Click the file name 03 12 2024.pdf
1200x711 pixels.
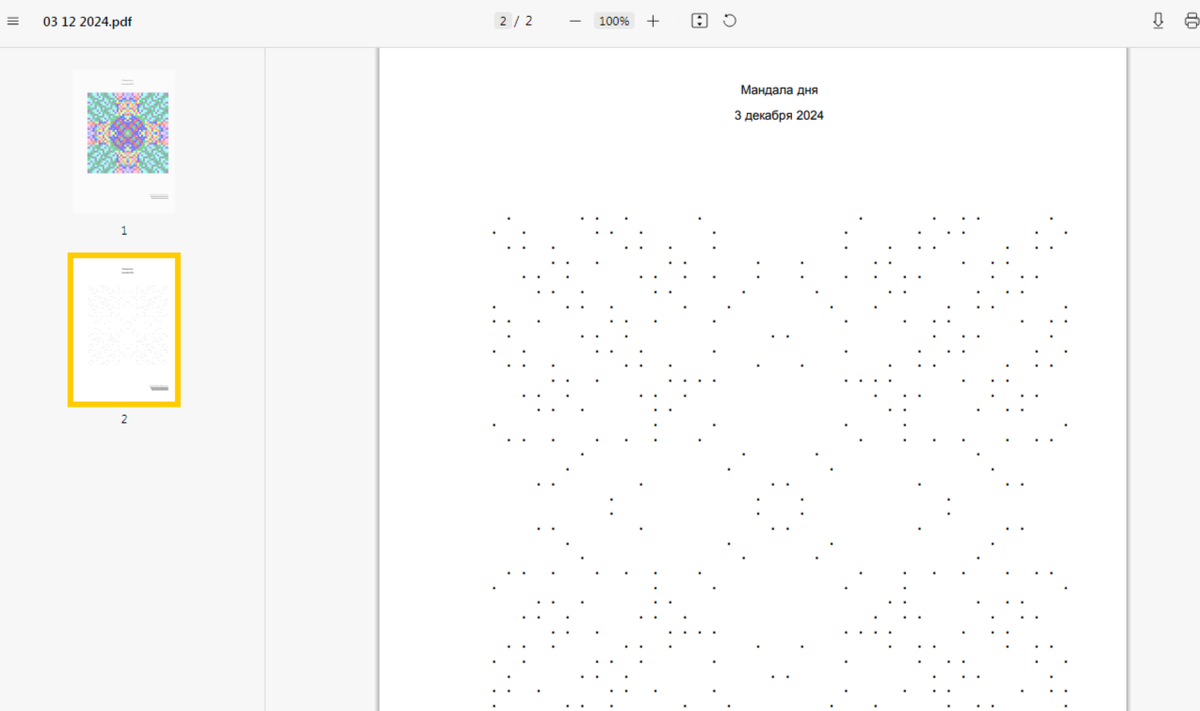pos(87,21)
